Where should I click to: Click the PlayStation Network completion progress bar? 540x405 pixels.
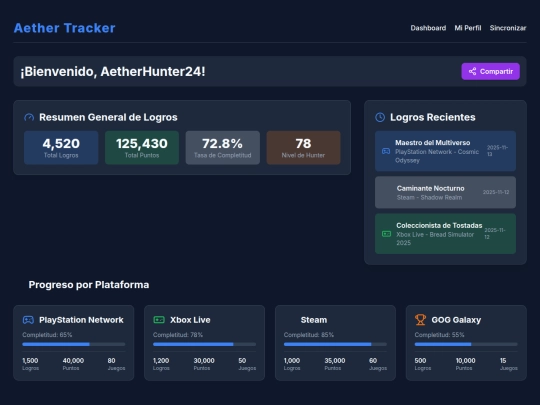(x=74, y=344)
